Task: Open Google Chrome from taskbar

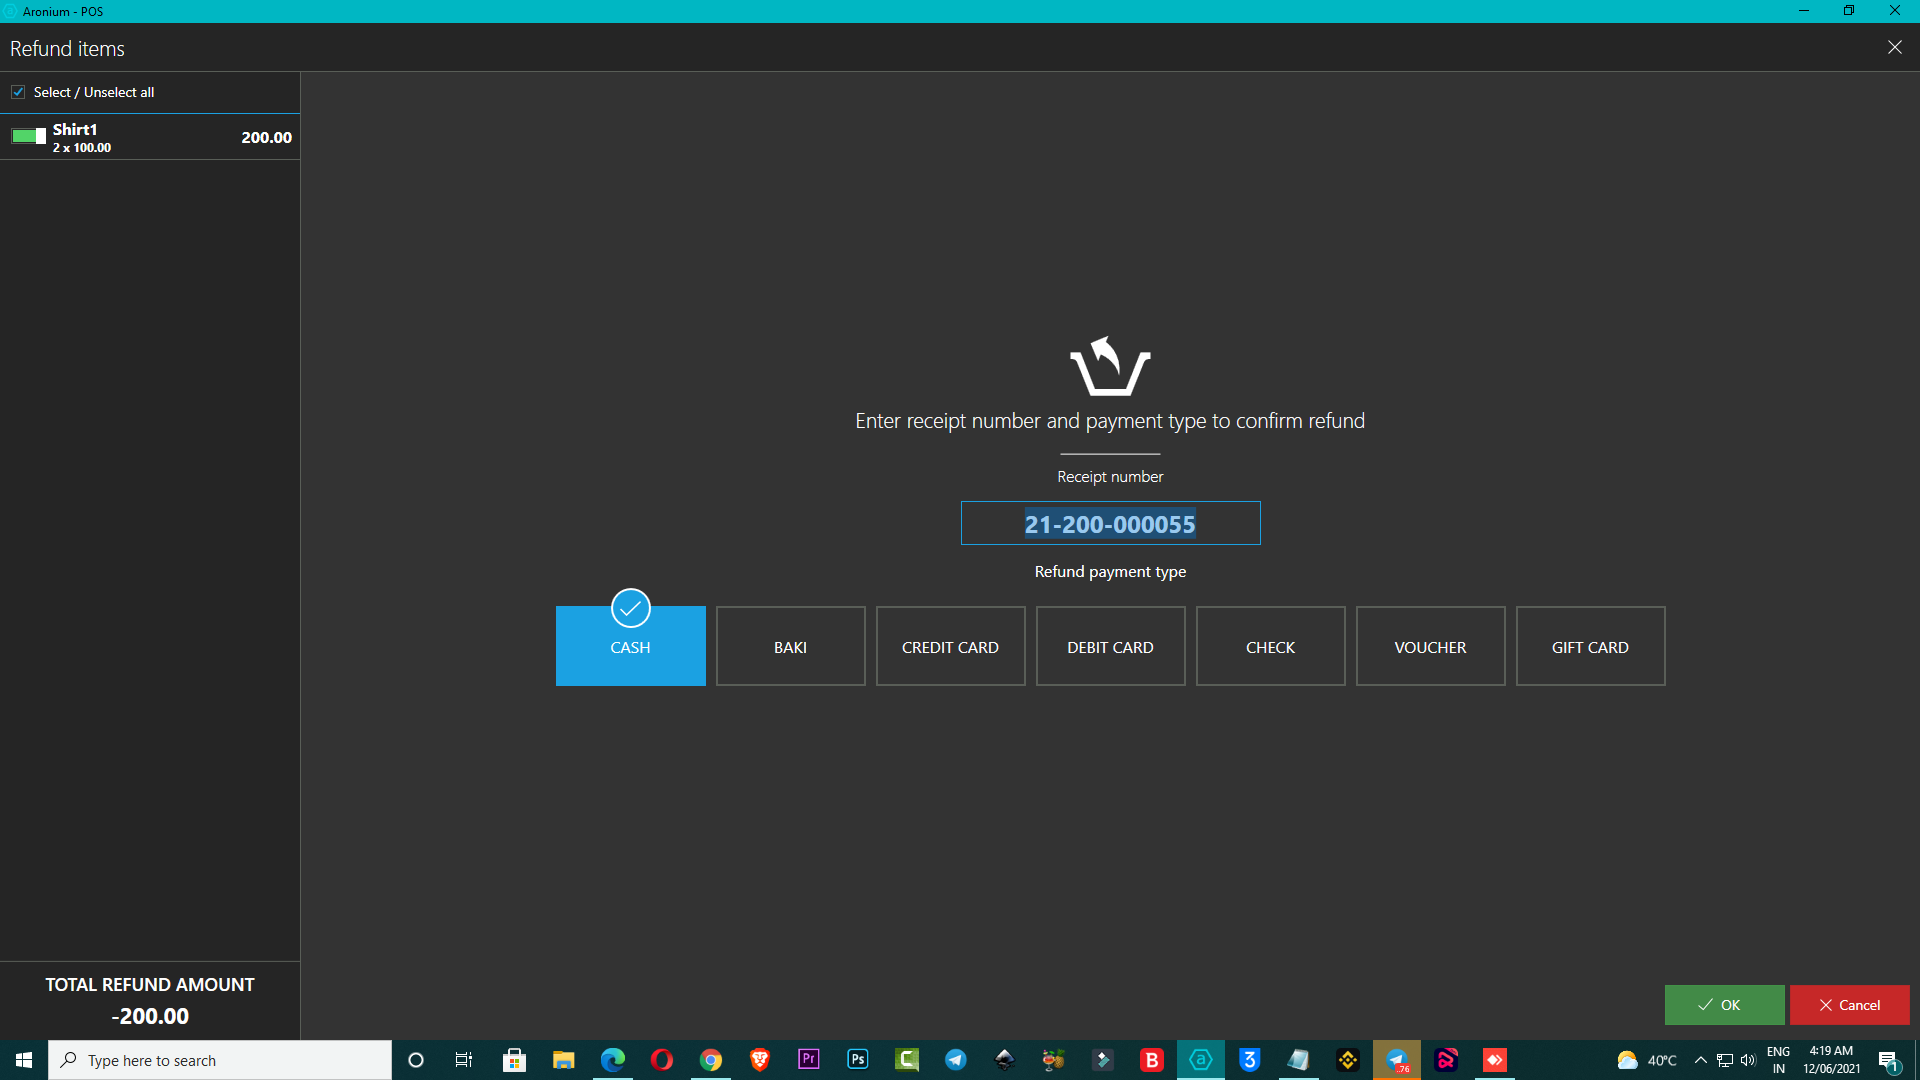Action: point(711,1060)
